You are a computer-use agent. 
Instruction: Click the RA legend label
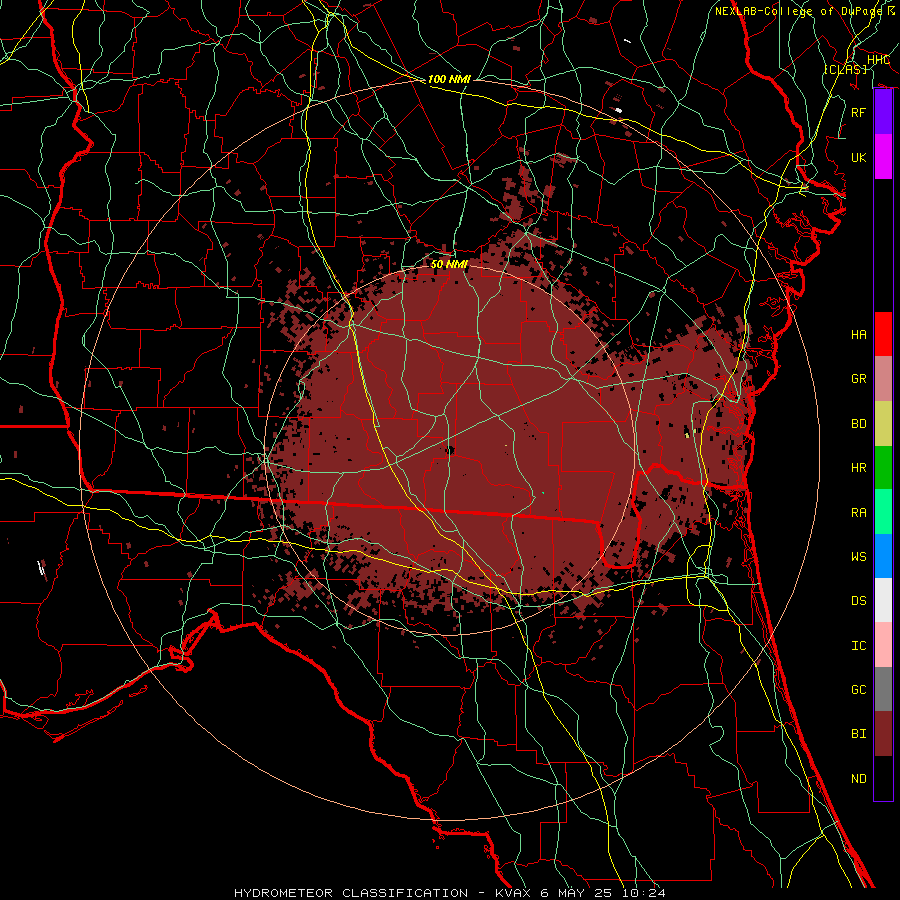tap(858, 513)
